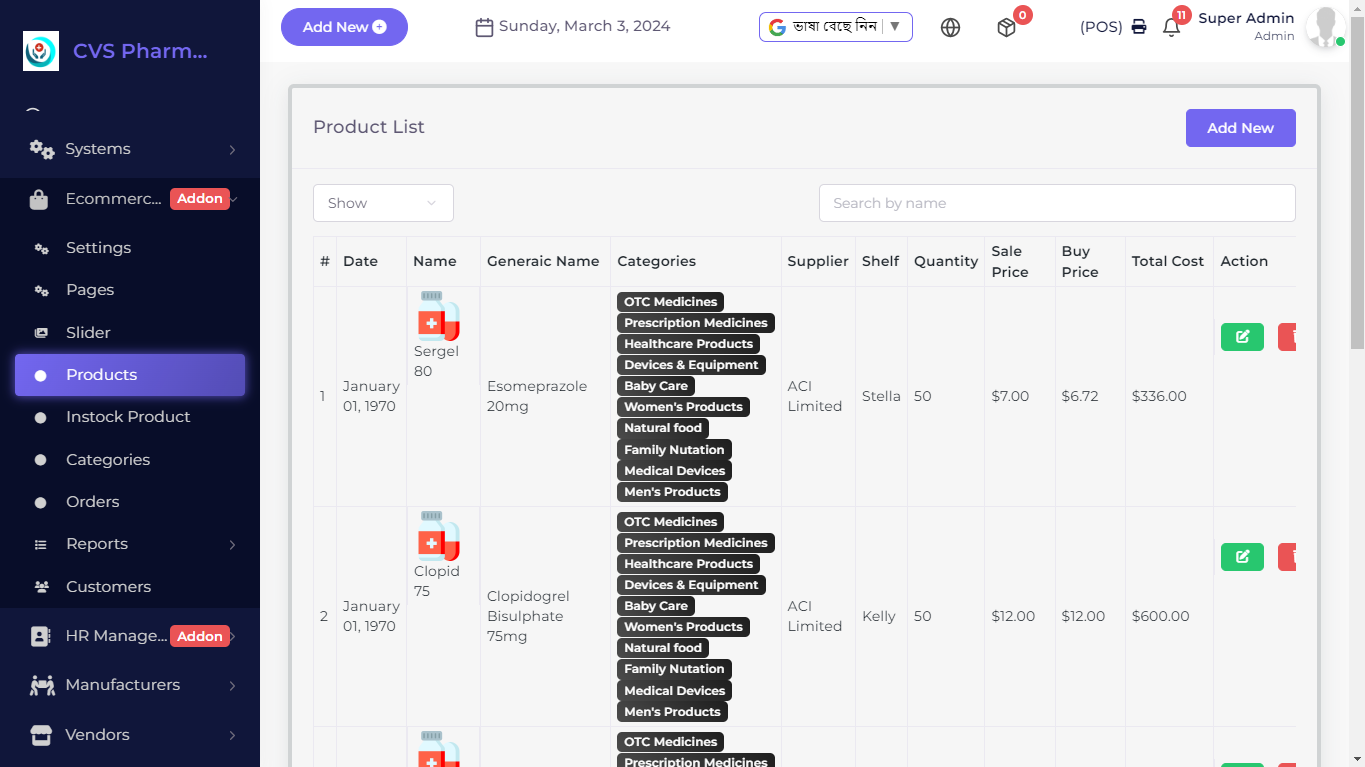Click the POS printer icon

tap(1139, 27)
